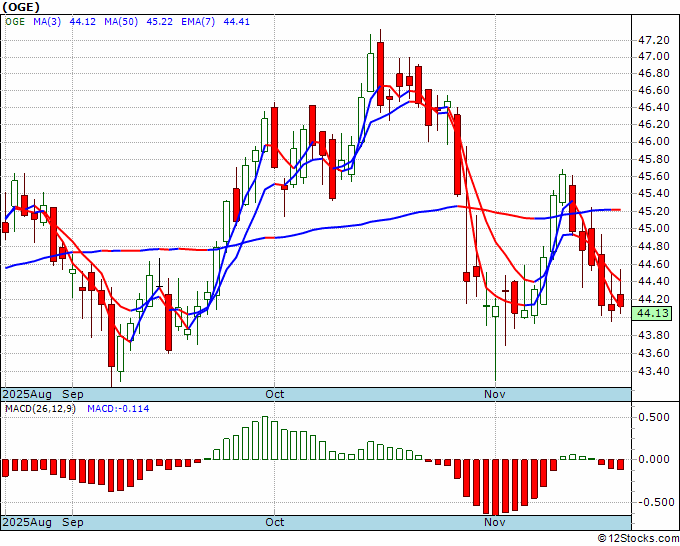Click the MACD:-0.114 value
Screen dimensions: 680x546
(118, 409)
